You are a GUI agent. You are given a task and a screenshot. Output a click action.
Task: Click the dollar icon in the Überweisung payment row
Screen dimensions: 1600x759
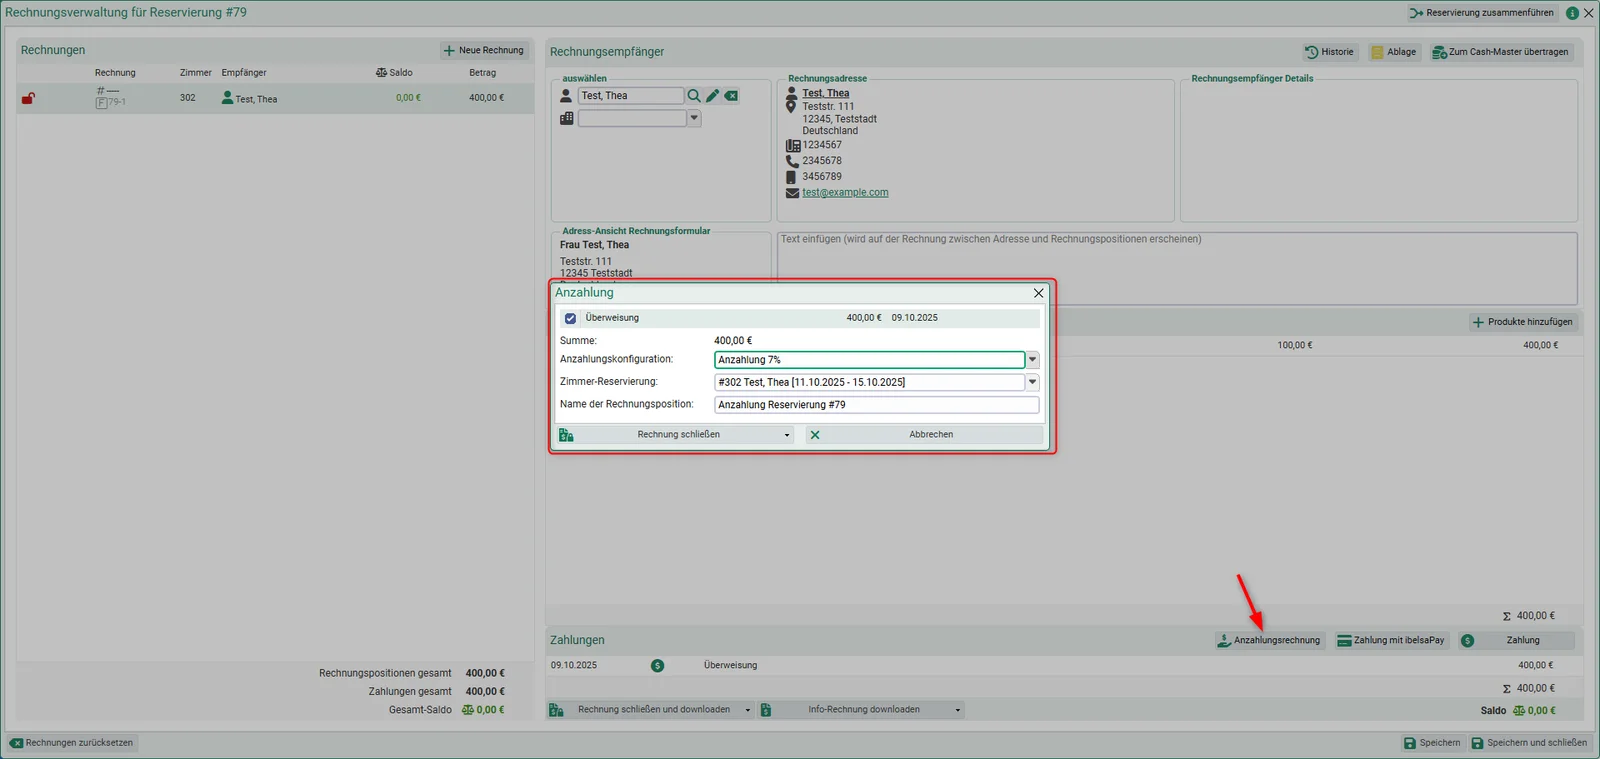(657, 665)
